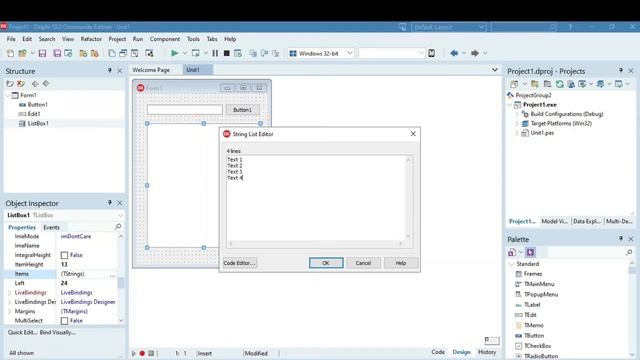Expand the Margins property
The height and width of the screenshot is (360, 640).
tap(9, 311)
